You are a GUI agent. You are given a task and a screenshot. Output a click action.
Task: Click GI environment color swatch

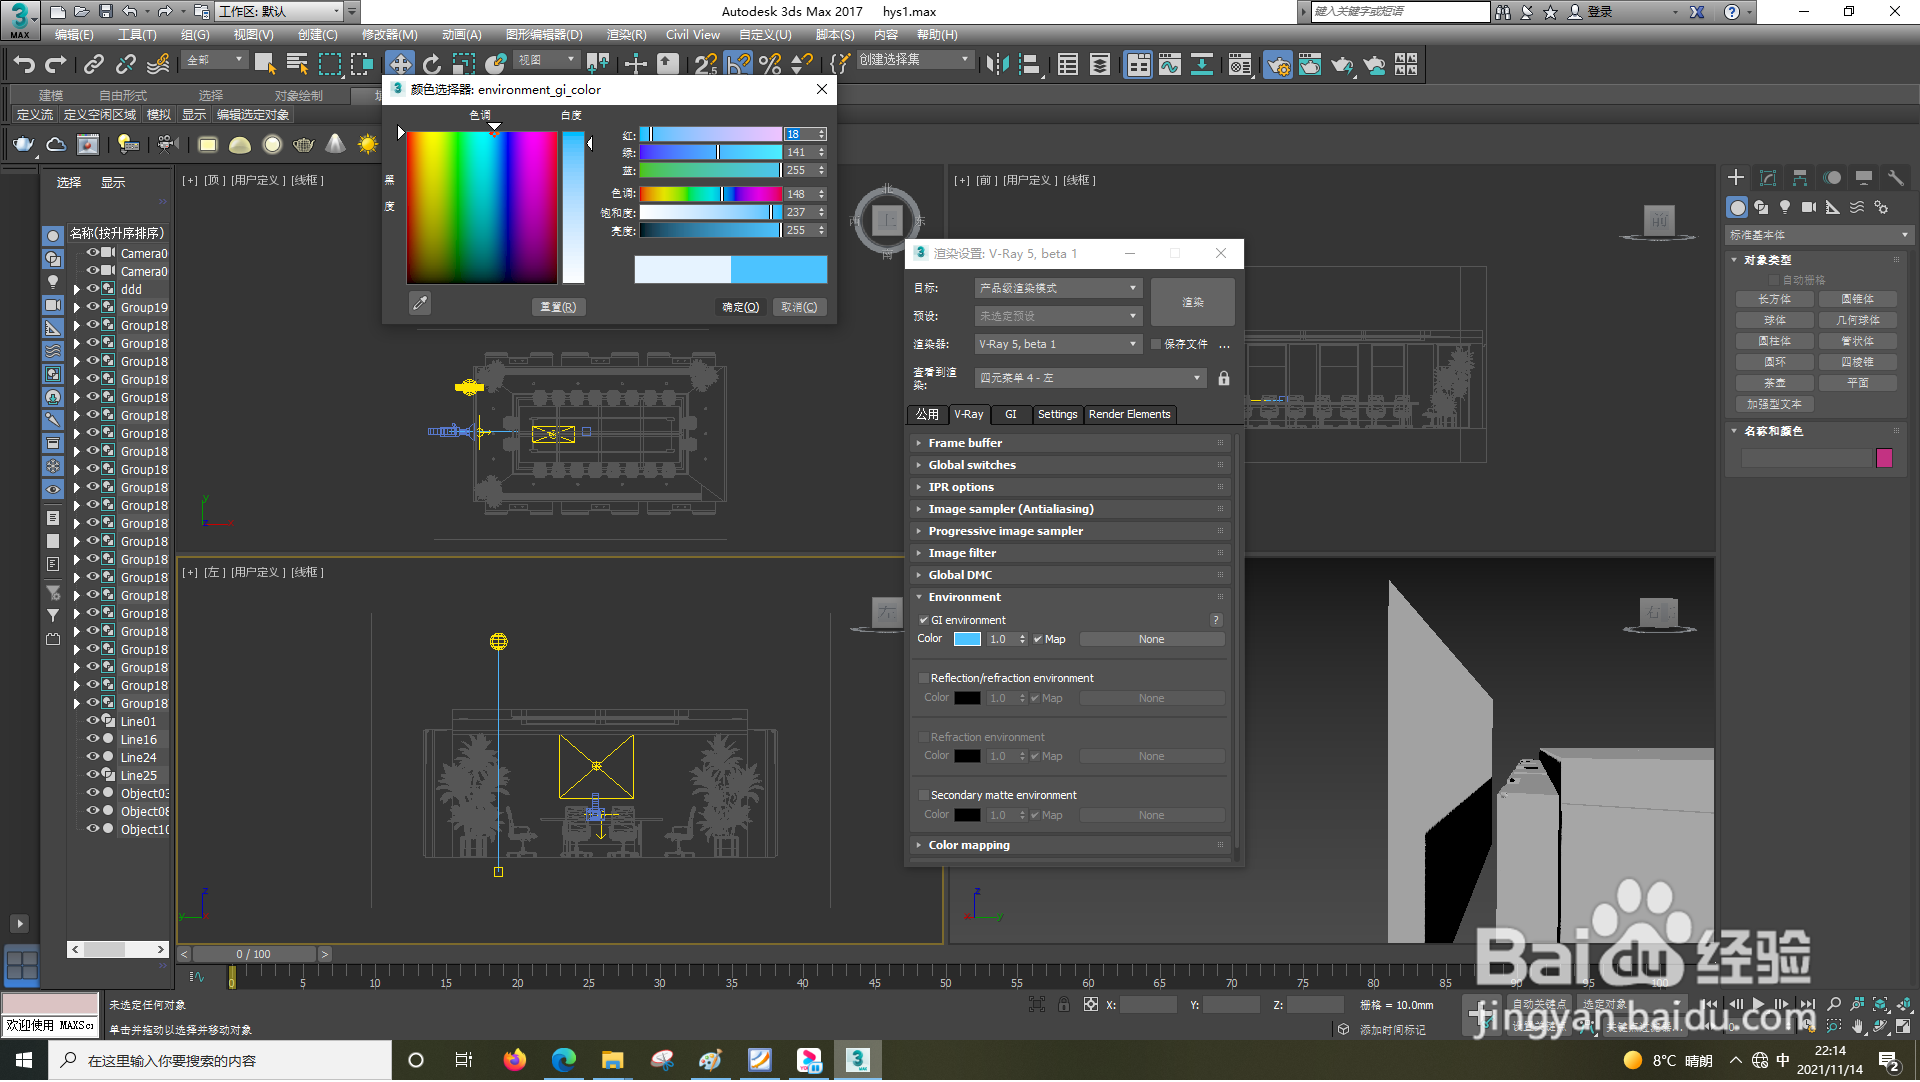click(967, 639)
